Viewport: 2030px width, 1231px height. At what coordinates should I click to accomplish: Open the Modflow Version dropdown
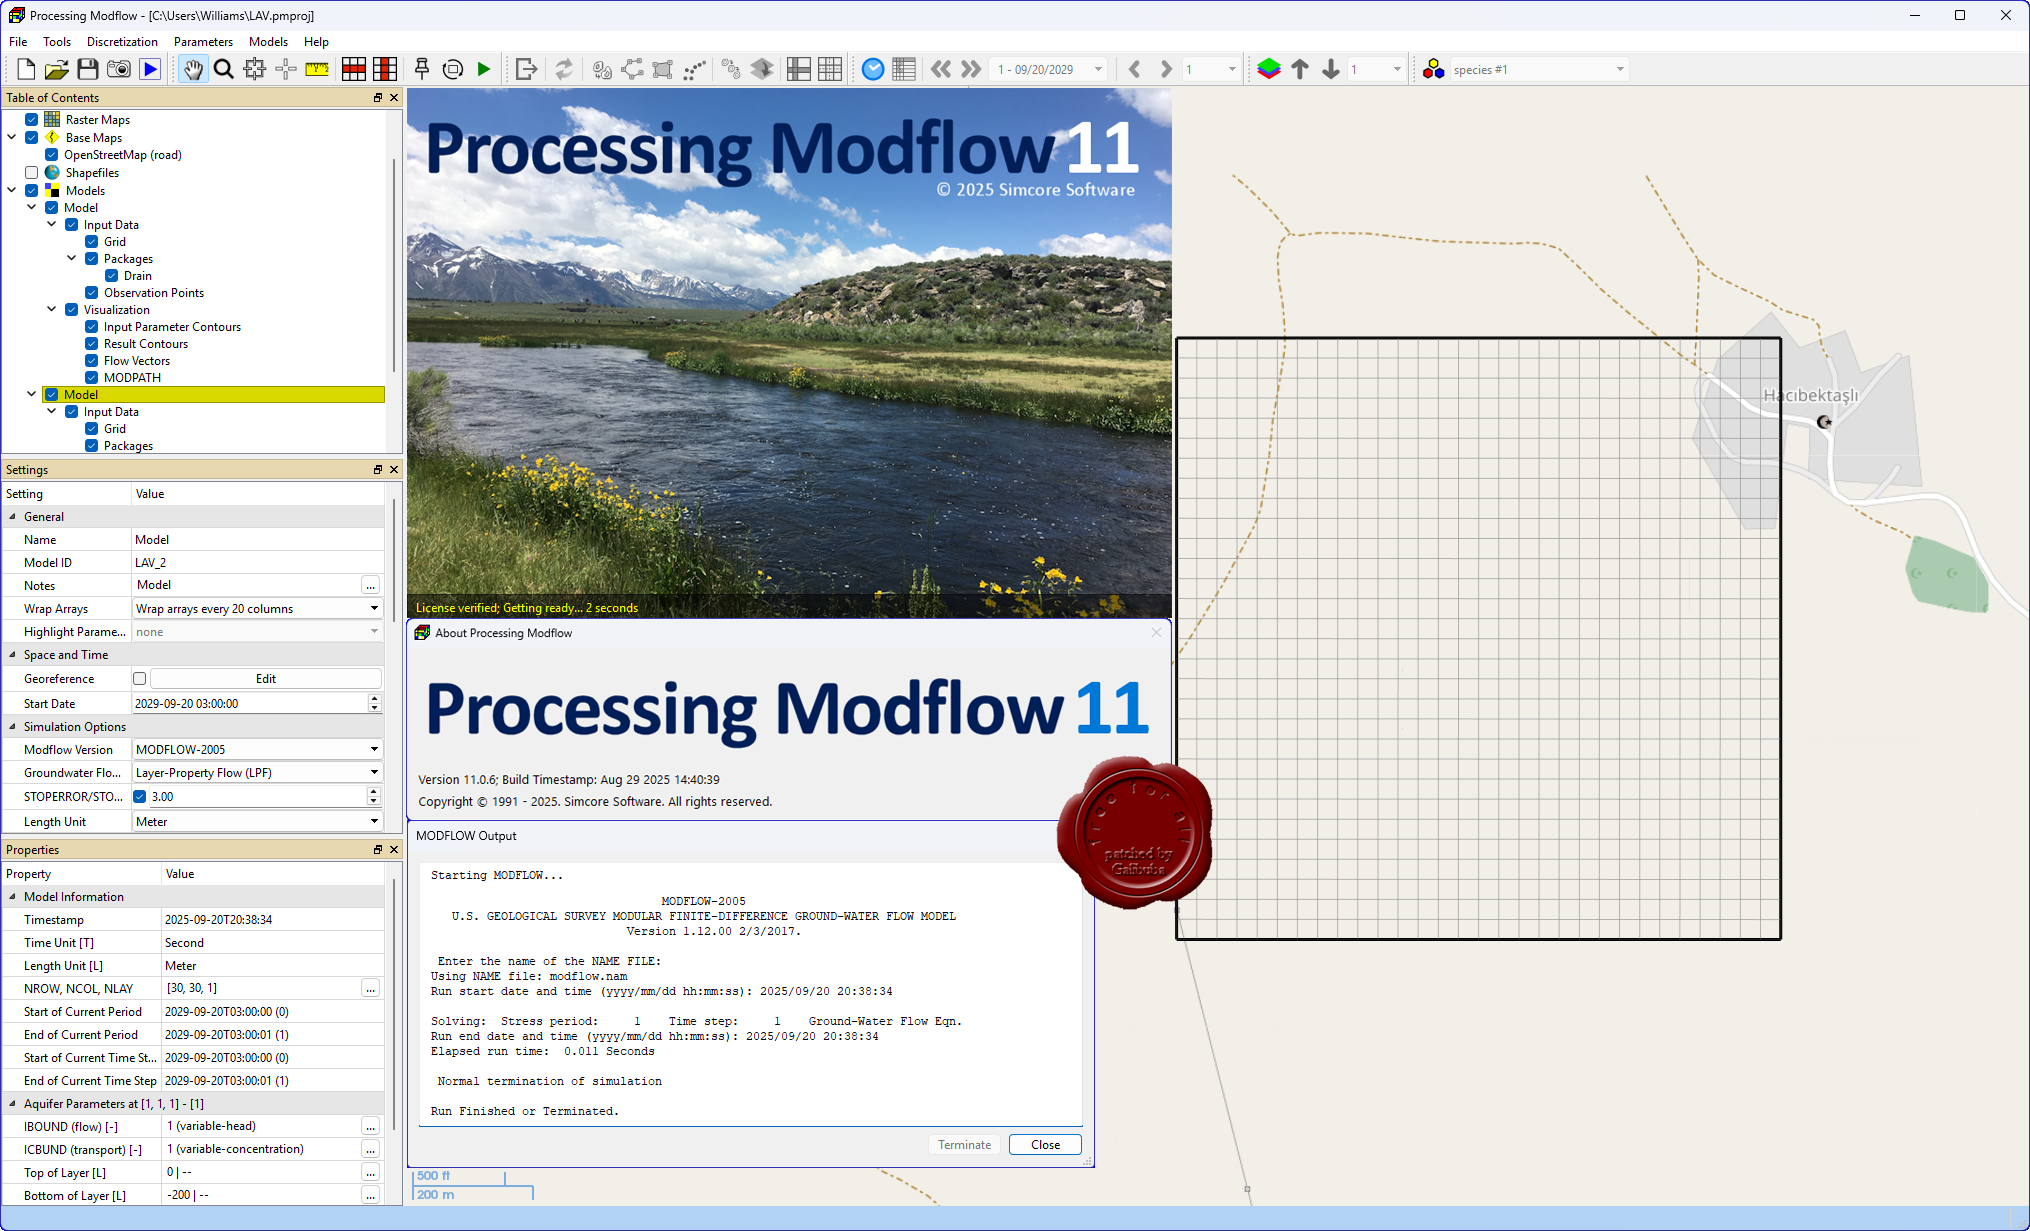374,750
